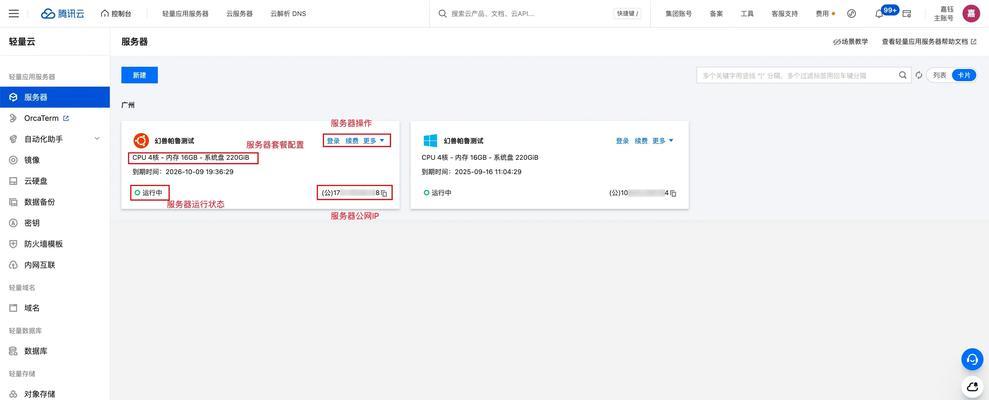Expand 自动化助手 sidebar section
This screenshot has width=989, height=400.
[x=55, y=139]
